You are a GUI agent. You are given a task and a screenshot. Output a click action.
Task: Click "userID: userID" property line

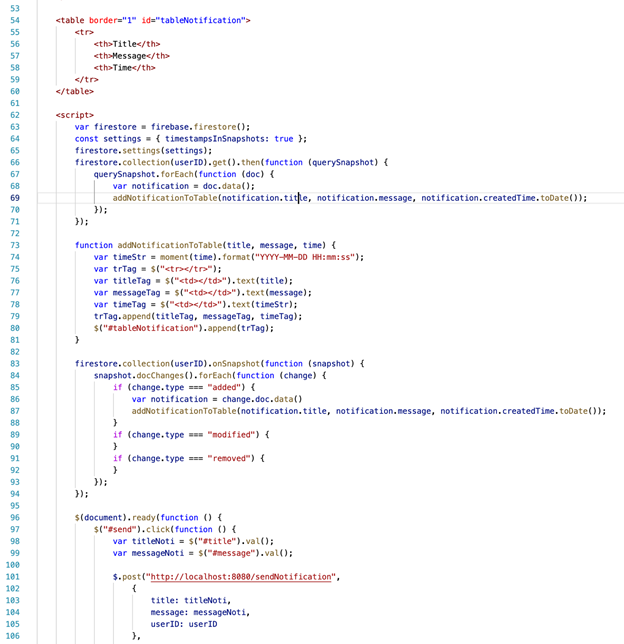(x=184, y=624)
